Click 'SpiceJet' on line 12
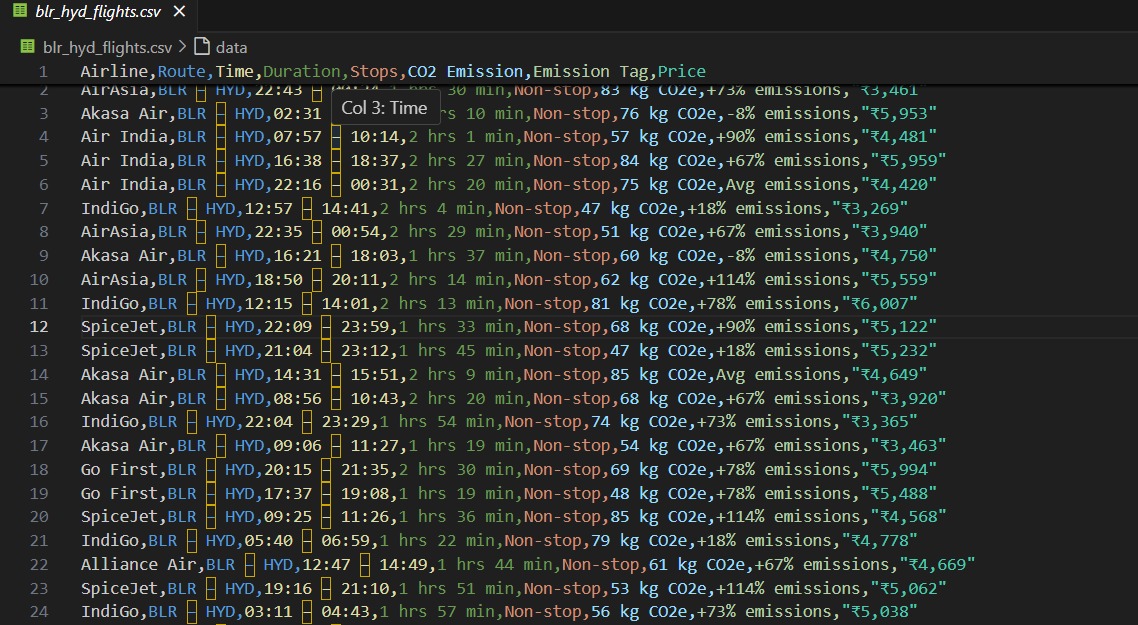Viewport: 1138px width, 625px height. (x=119, y=327)
